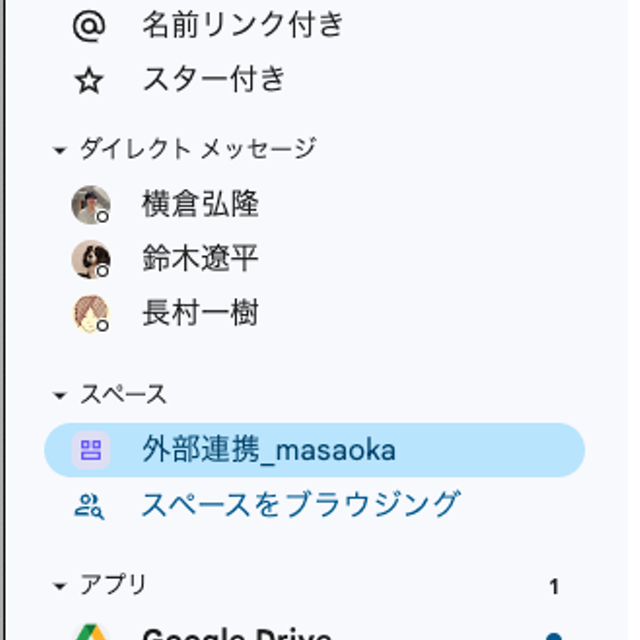Collapse the スペース section arrow
The image size is (640, 640).
(60, 396)
